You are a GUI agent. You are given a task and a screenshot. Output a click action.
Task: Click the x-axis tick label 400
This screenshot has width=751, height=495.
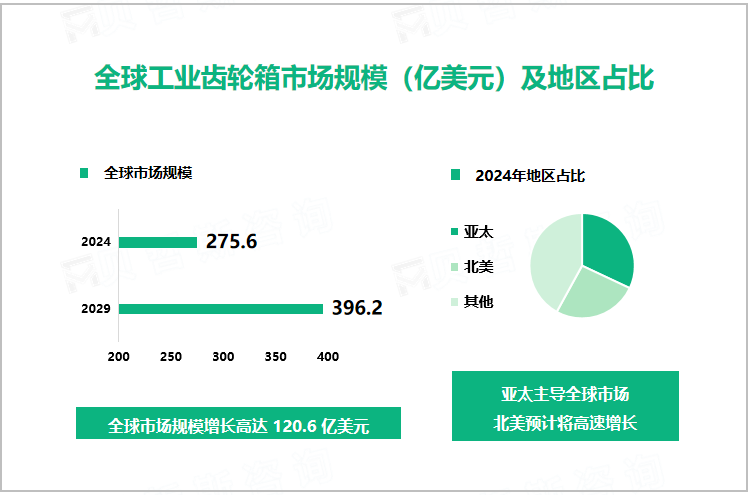point(328,357)
